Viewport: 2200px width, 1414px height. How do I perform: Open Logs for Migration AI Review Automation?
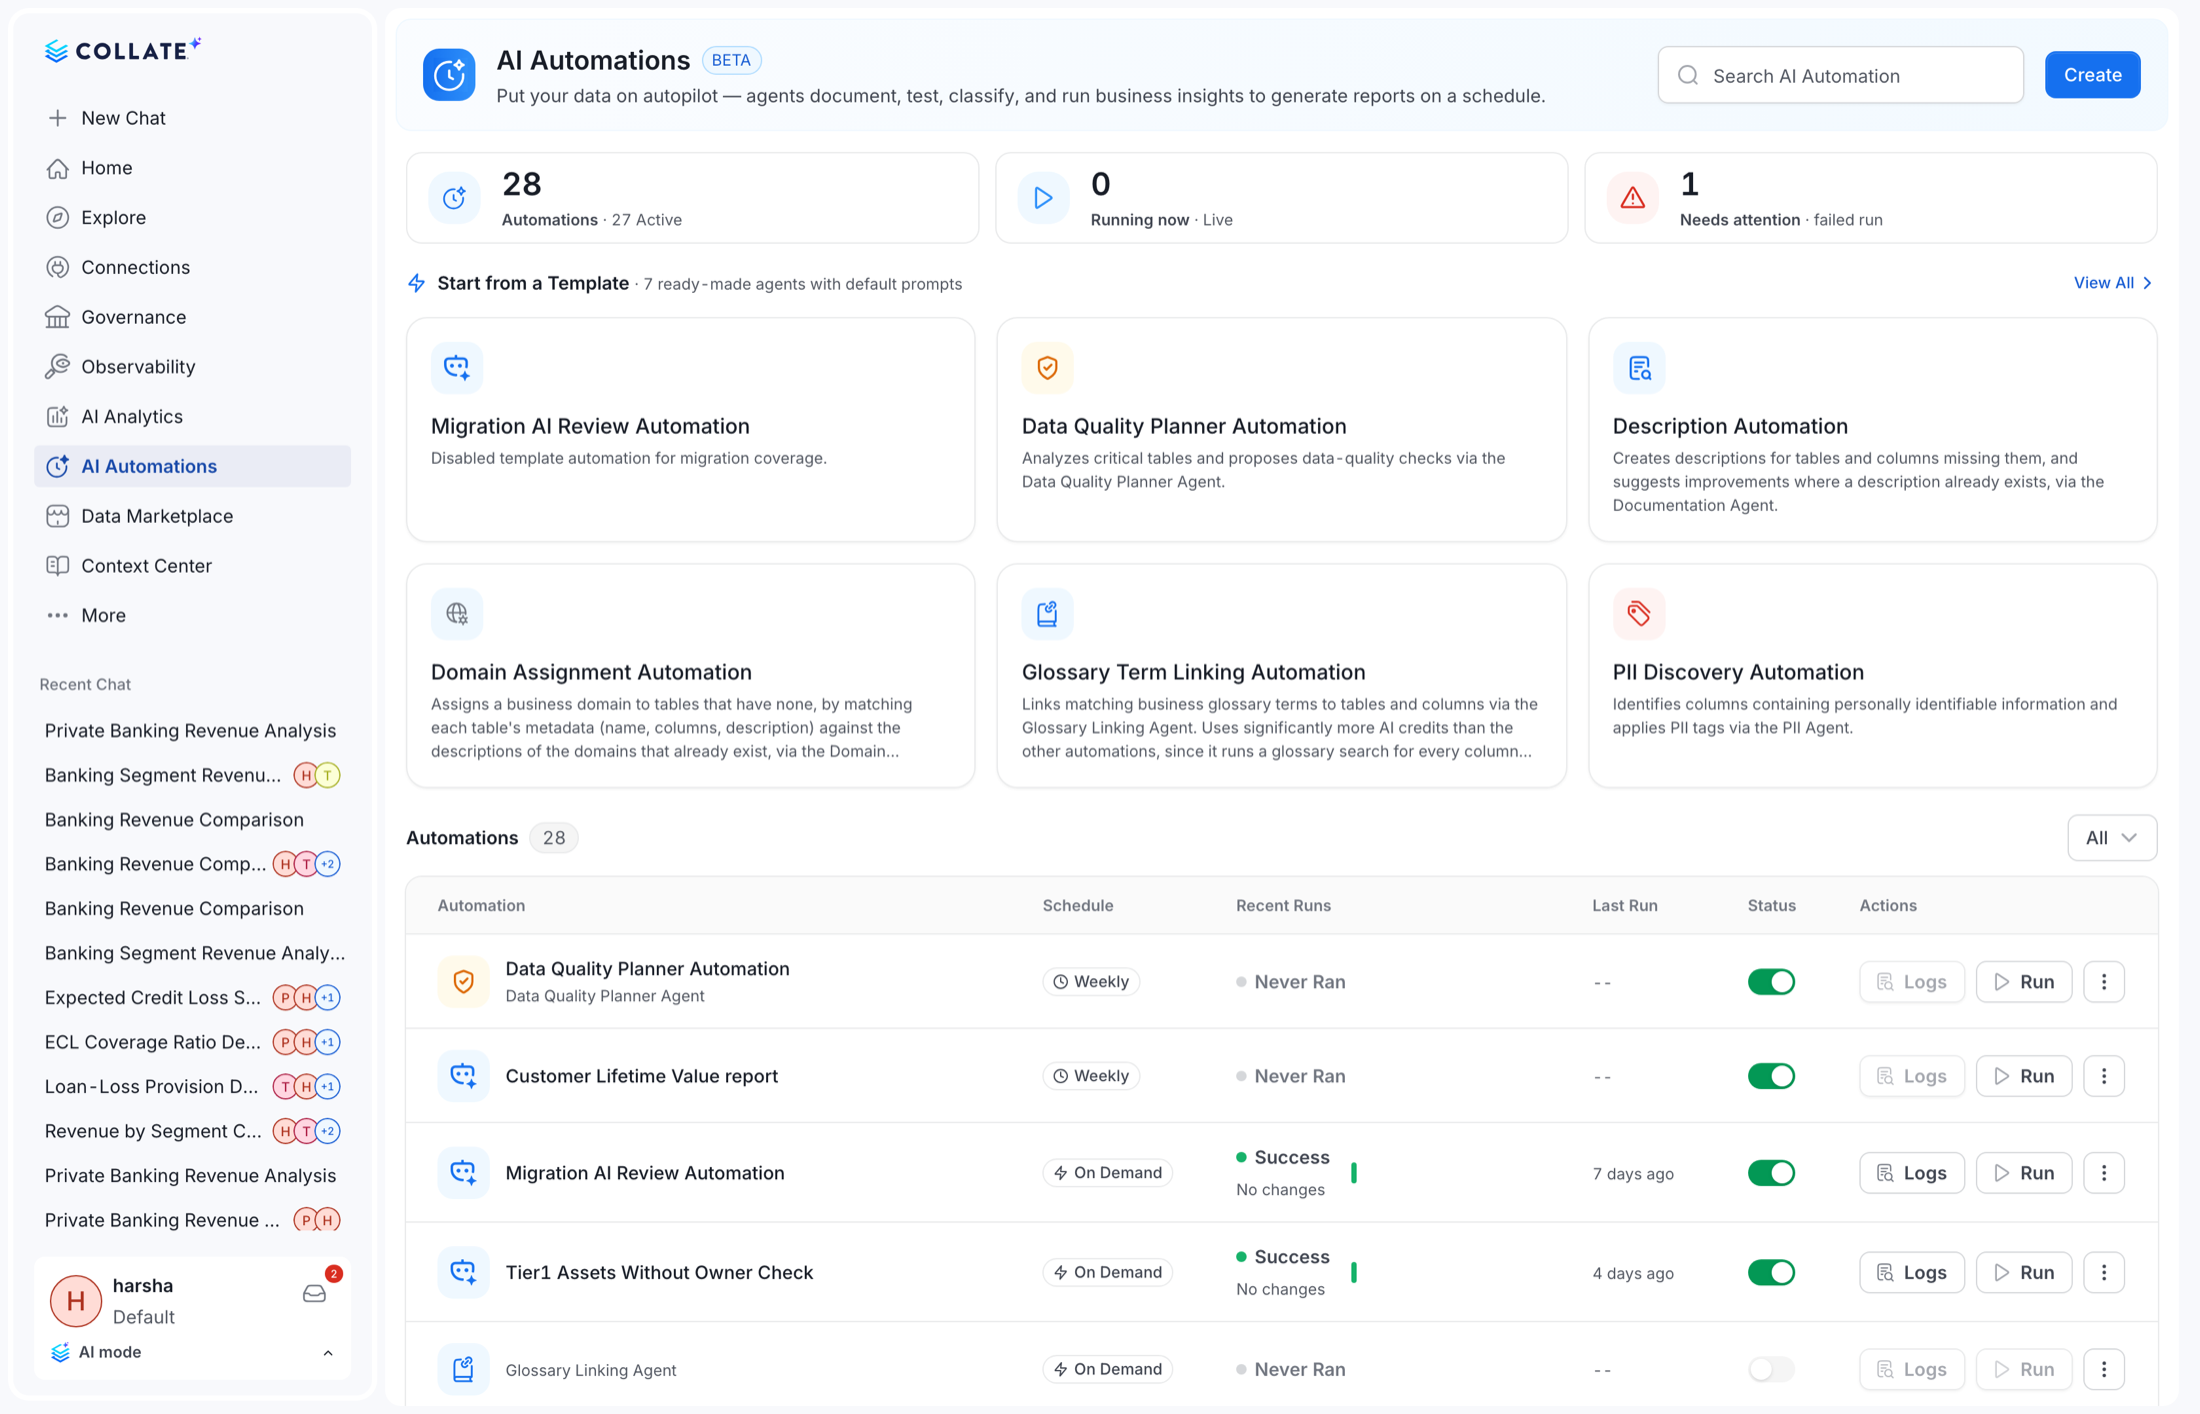click(x=1911, y=1173)
